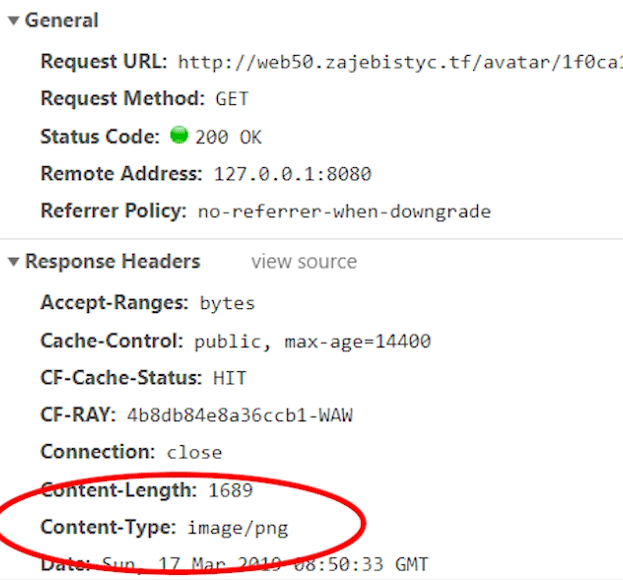Select the Accept-Ranges bytes value
Screen dimensions: 623x580
(x=227, y=303)
